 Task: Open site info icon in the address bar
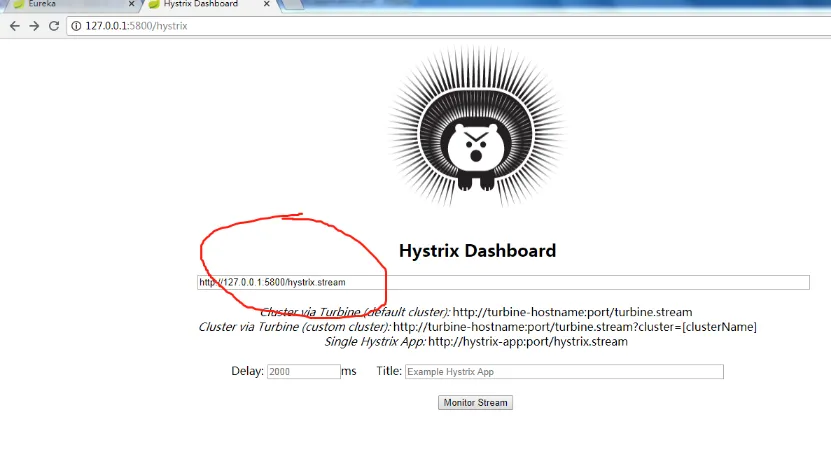[76, 26]
